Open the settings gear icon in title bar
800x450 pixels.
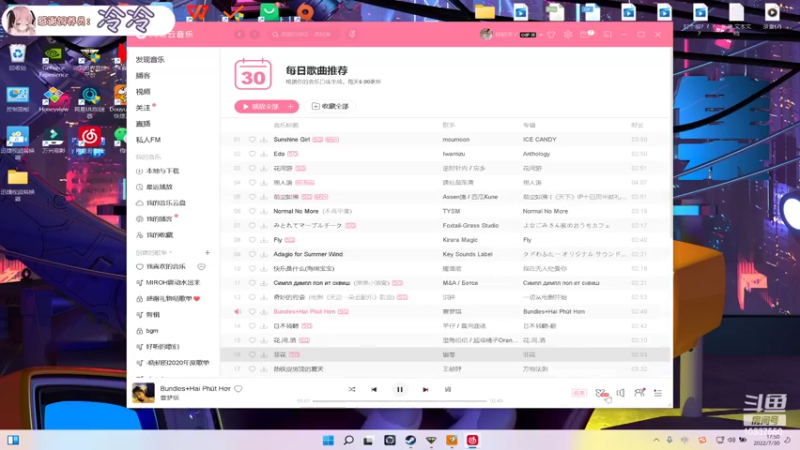(x=568, y=35)
